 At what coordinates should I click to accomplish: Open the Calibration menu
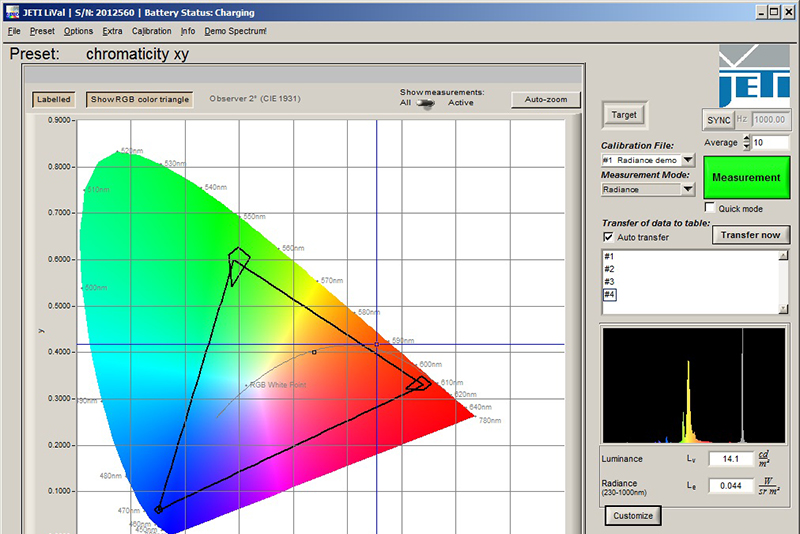152,31
